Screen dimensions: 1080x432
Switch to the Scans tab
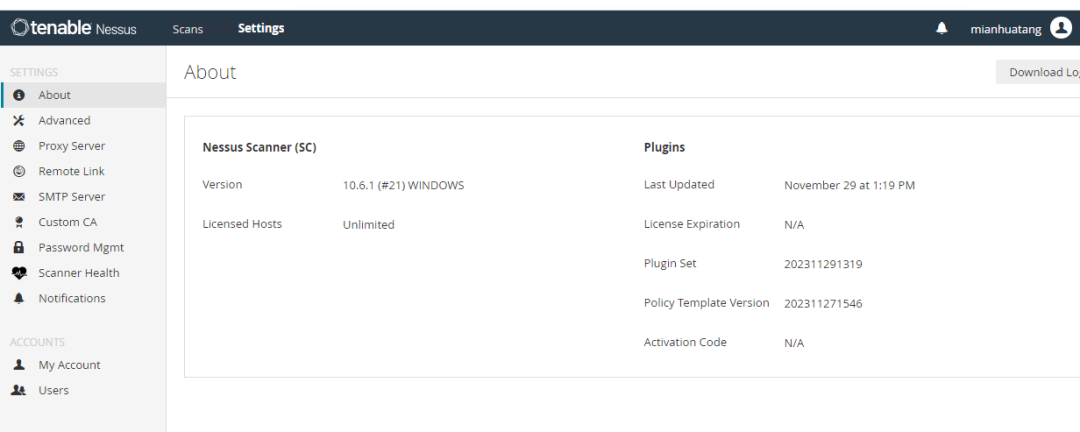[188, 29]
